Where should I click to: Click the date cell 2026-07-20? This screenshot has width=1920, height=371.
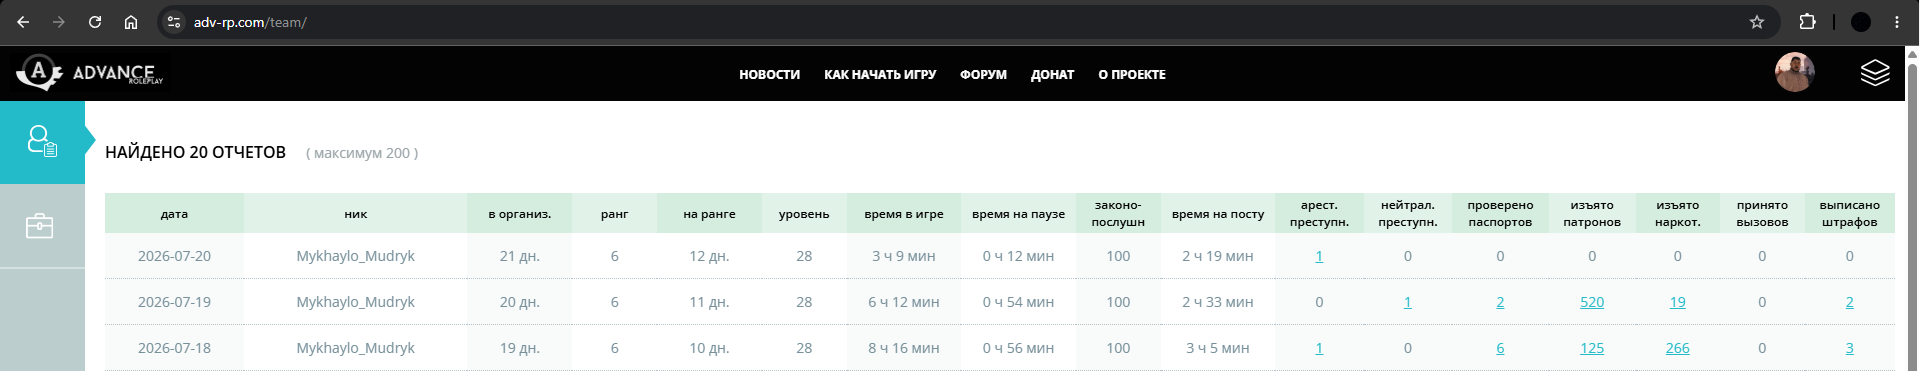coord(174,256)
